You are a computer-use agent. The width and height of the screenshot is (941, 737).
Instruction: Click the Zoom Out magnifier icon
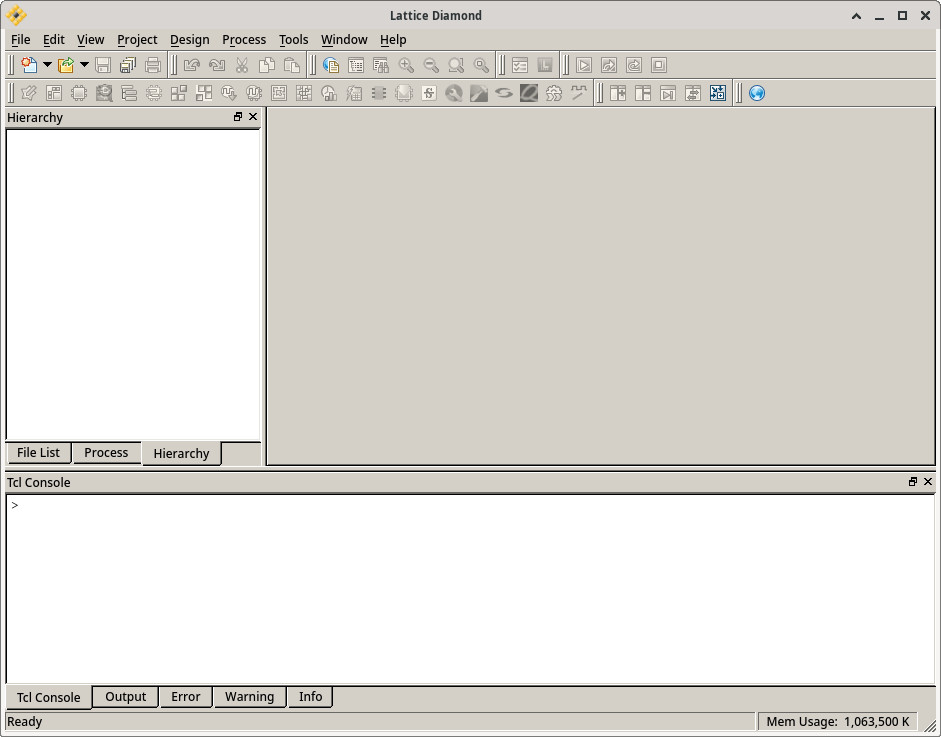pos(431,65)
